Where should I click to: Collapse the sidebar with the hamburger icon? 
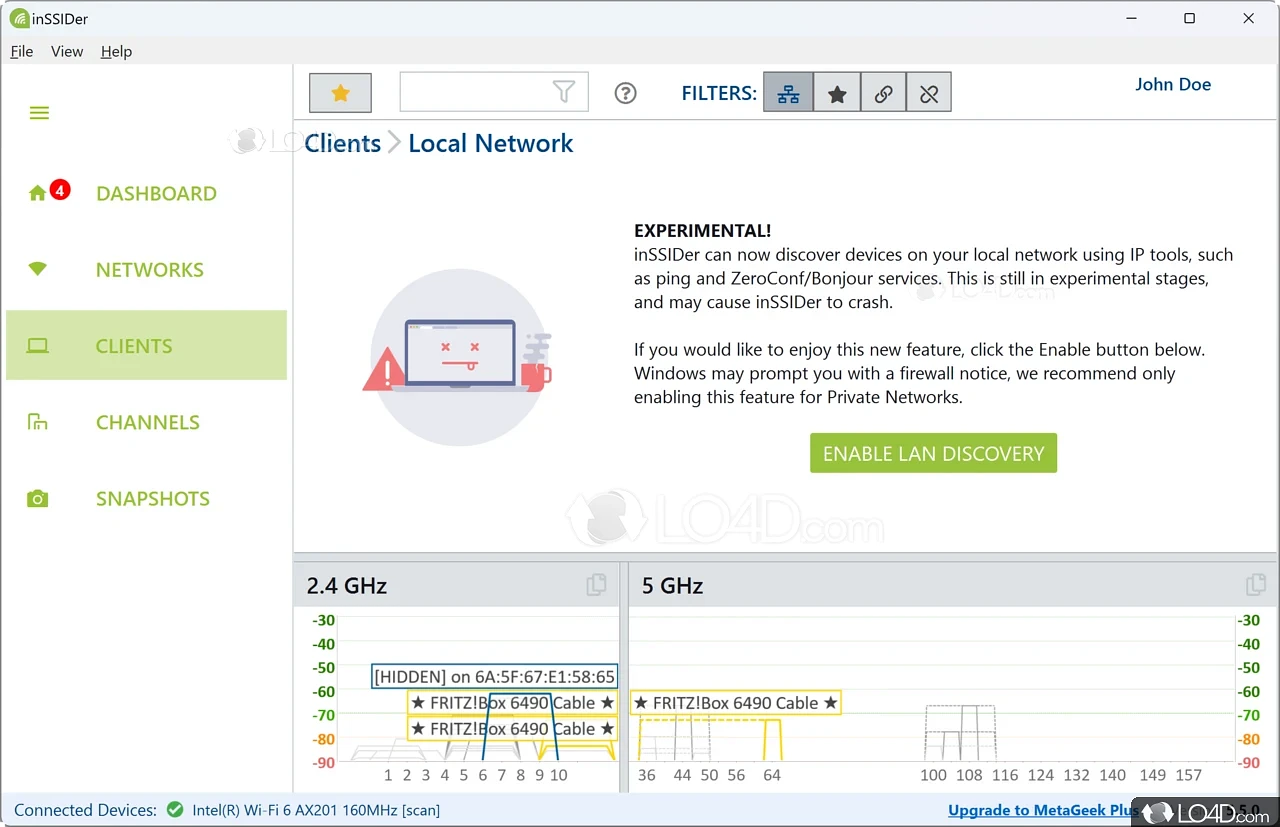(39, 113)
